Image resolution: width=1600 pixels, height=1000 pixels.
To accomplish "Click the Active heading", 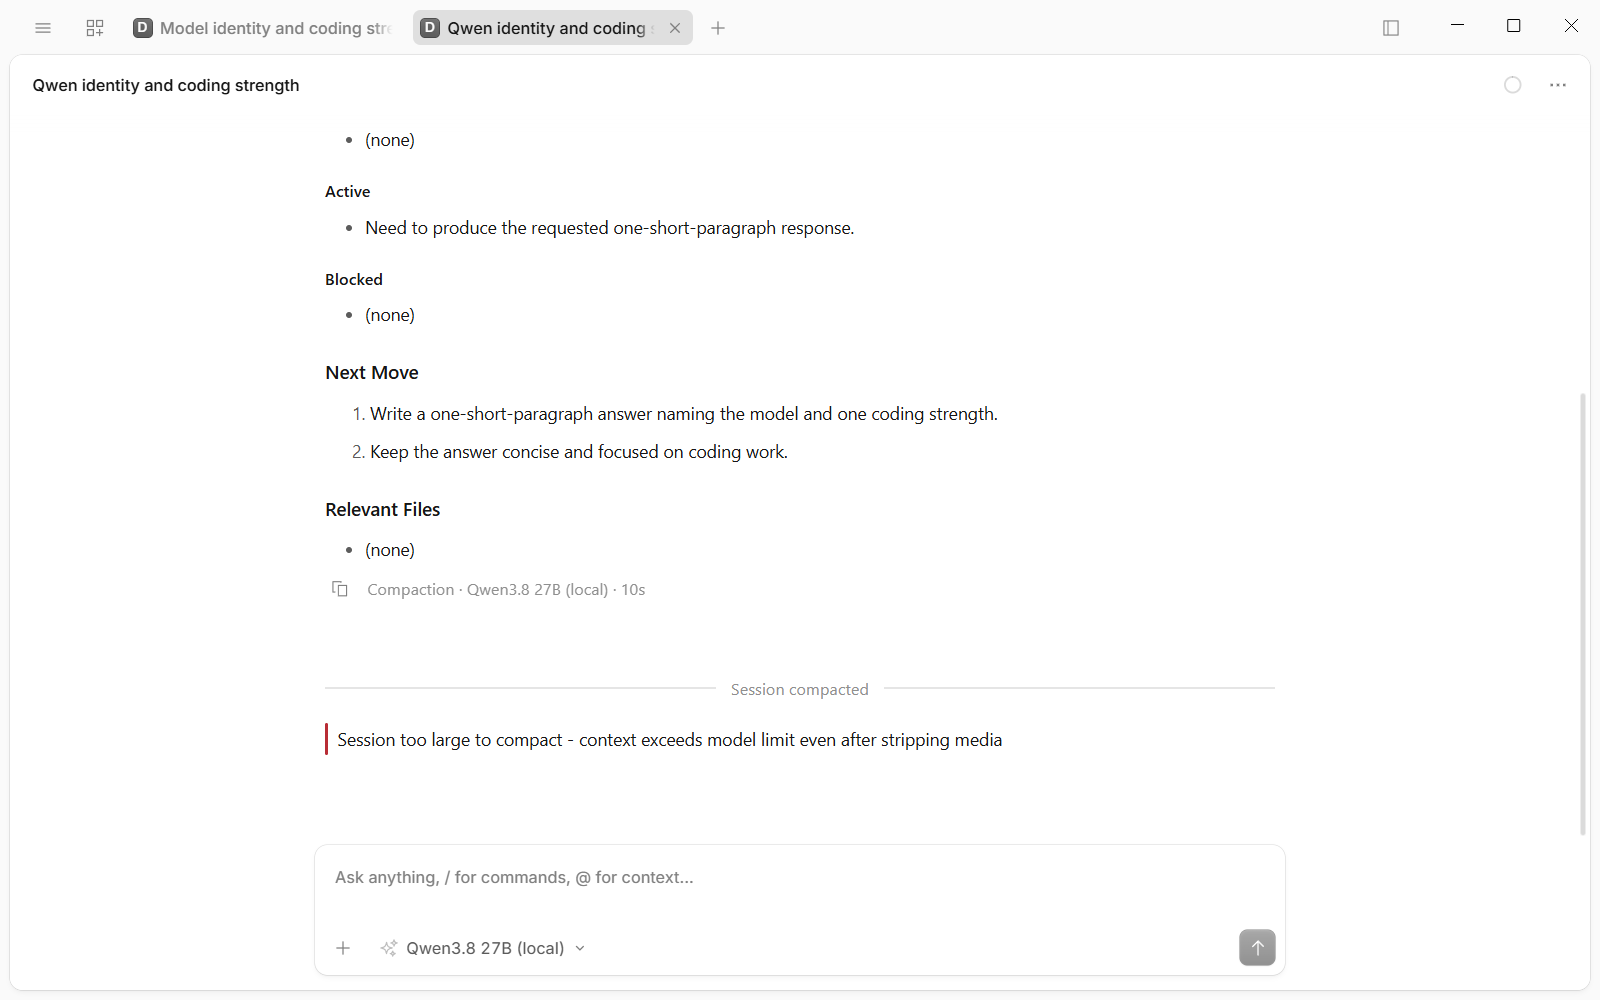I will 348,192.
